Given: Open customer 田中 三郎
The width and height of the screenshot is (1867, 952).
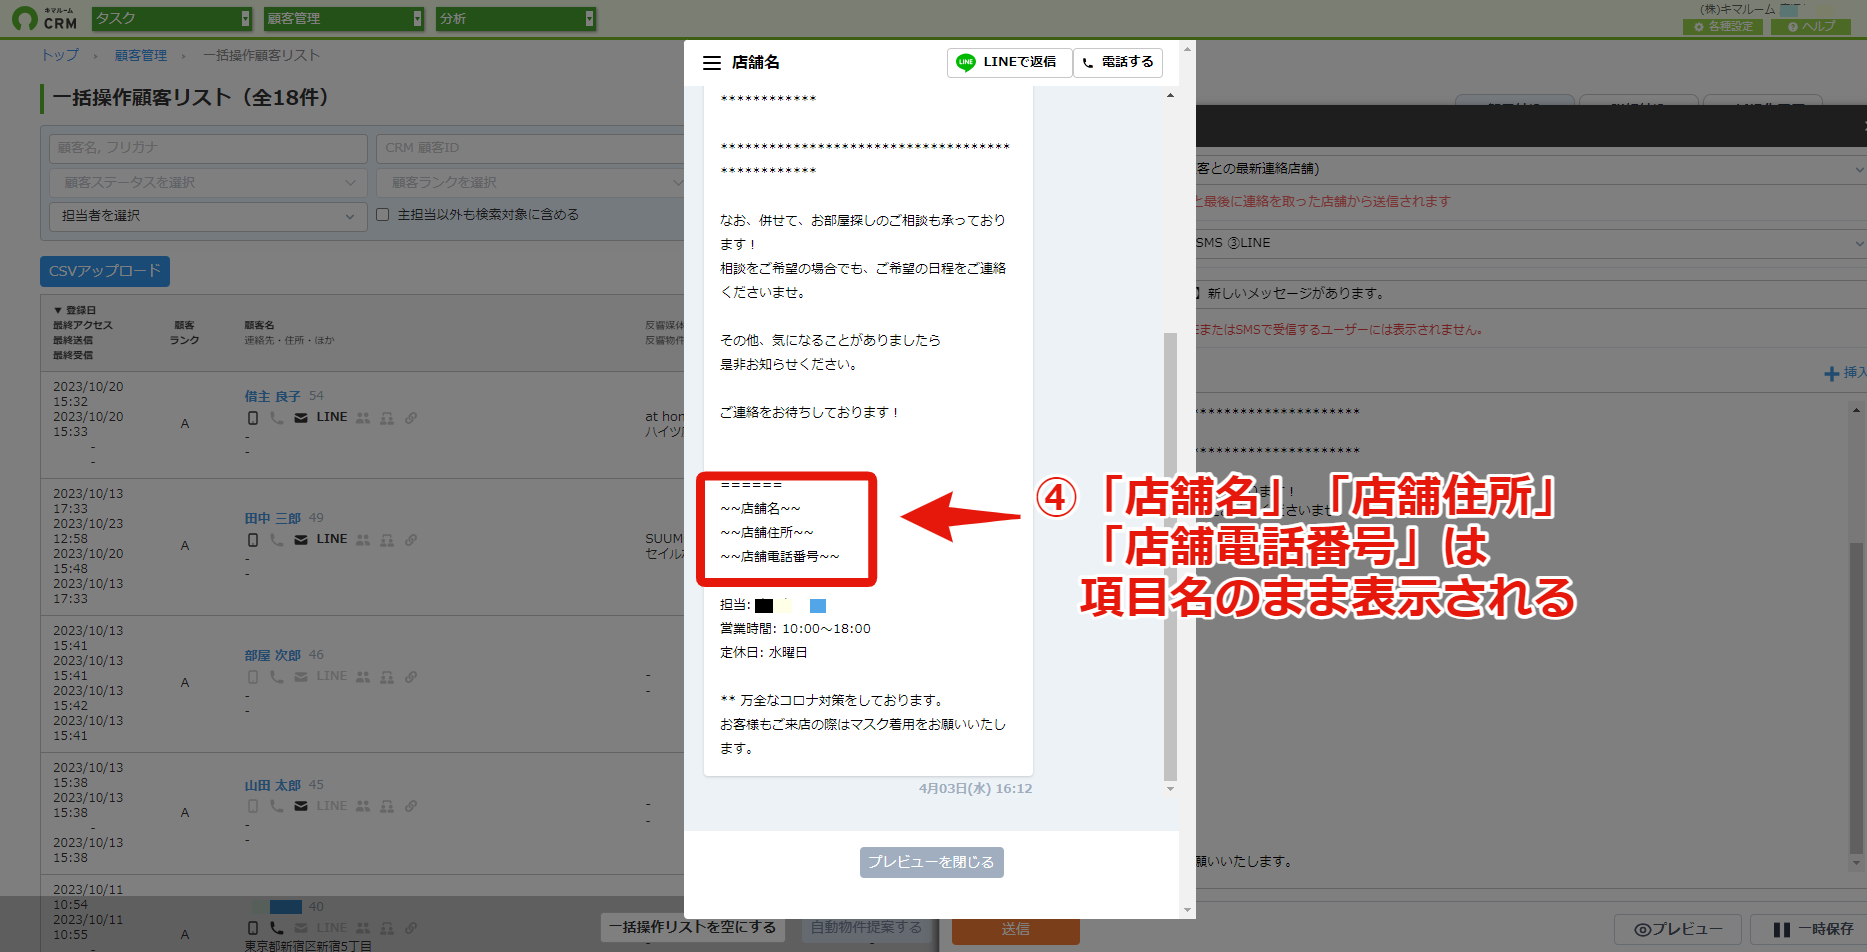Looking at the screenshot, I should point(273,519).
